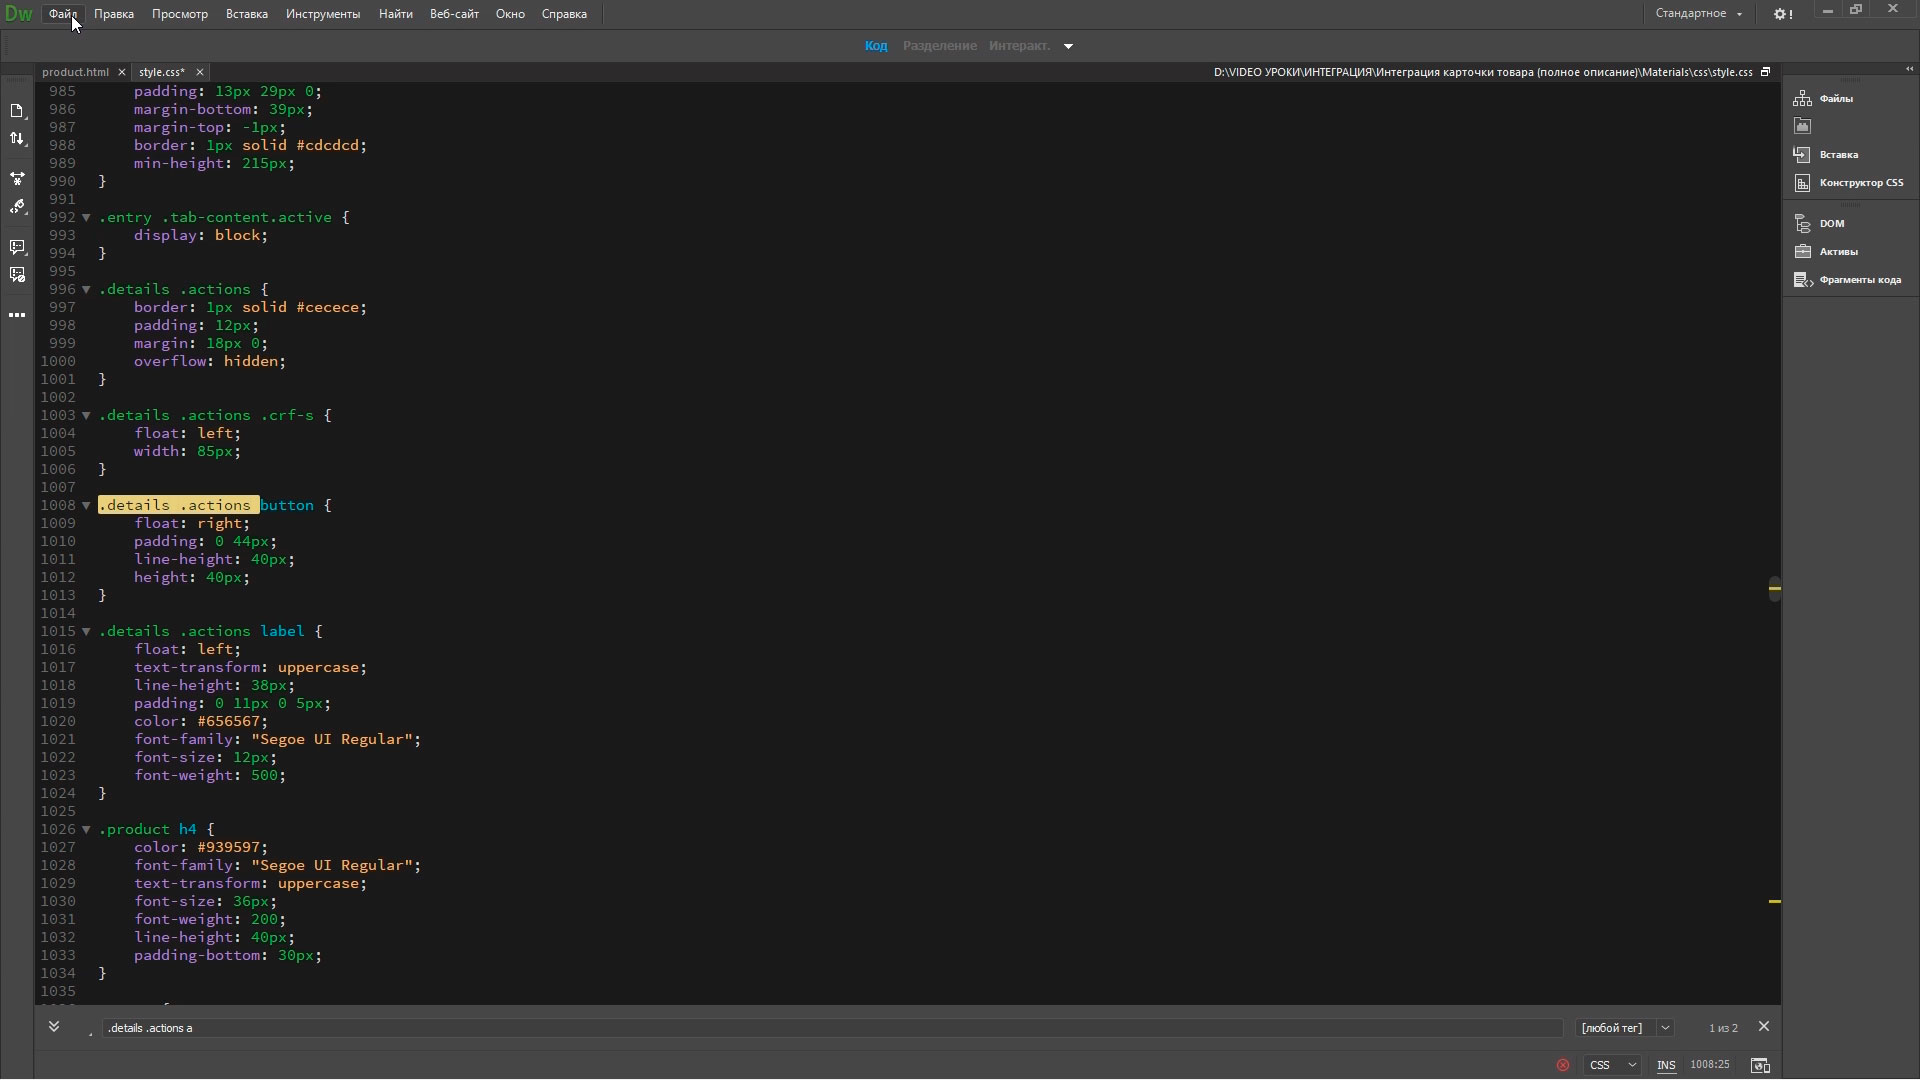Click the lower yellow marker in the scroll gutter
This screenshot has height=1080, width=1920.
1775,902
